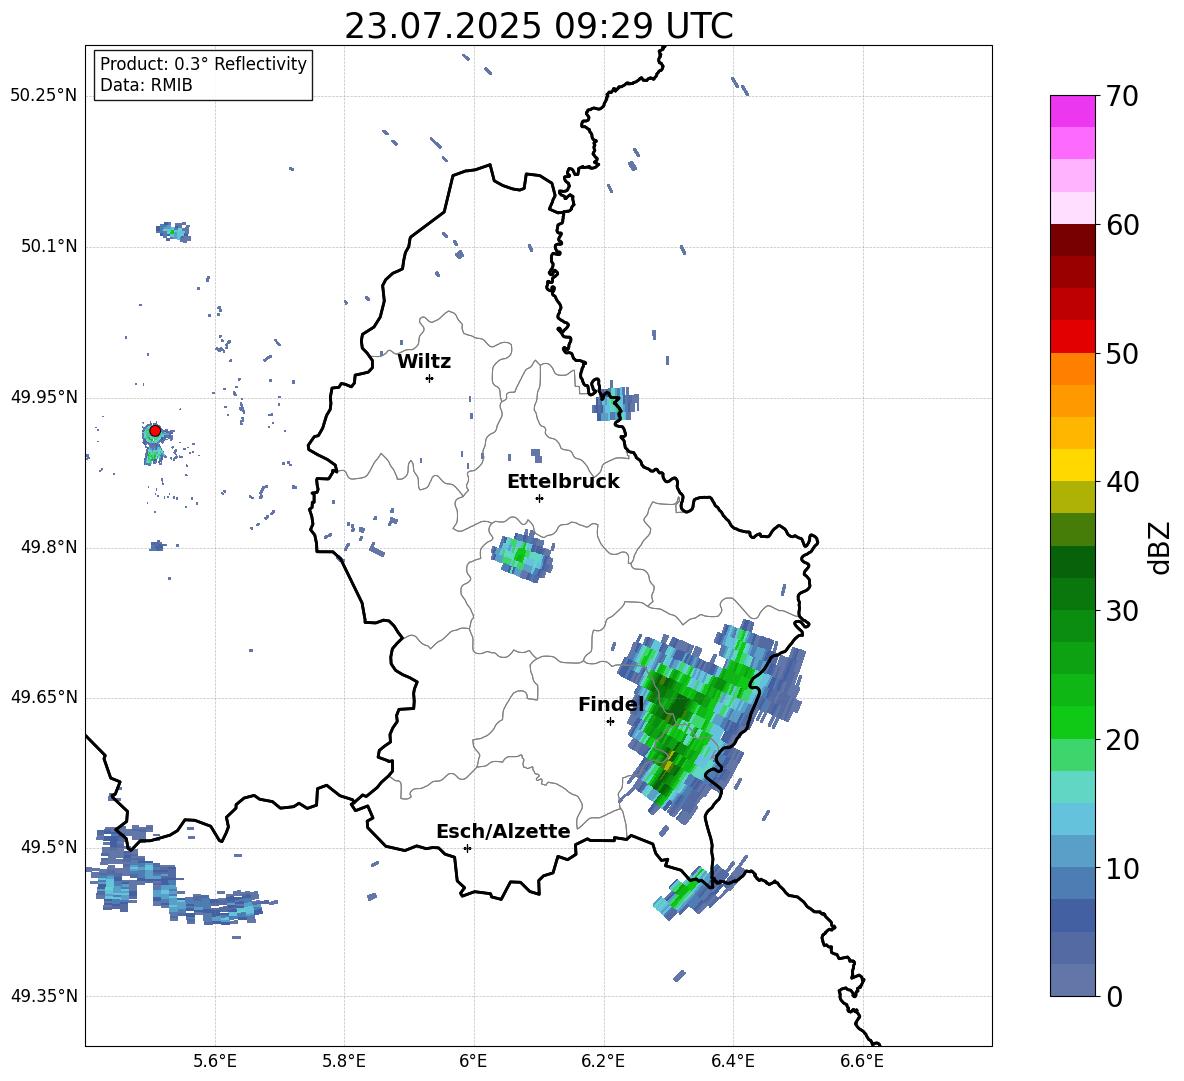The image size is (1184, 1081).
Task: Click the Wiltz cross marker
Action: pyautogui.click(x=429, y=378)
